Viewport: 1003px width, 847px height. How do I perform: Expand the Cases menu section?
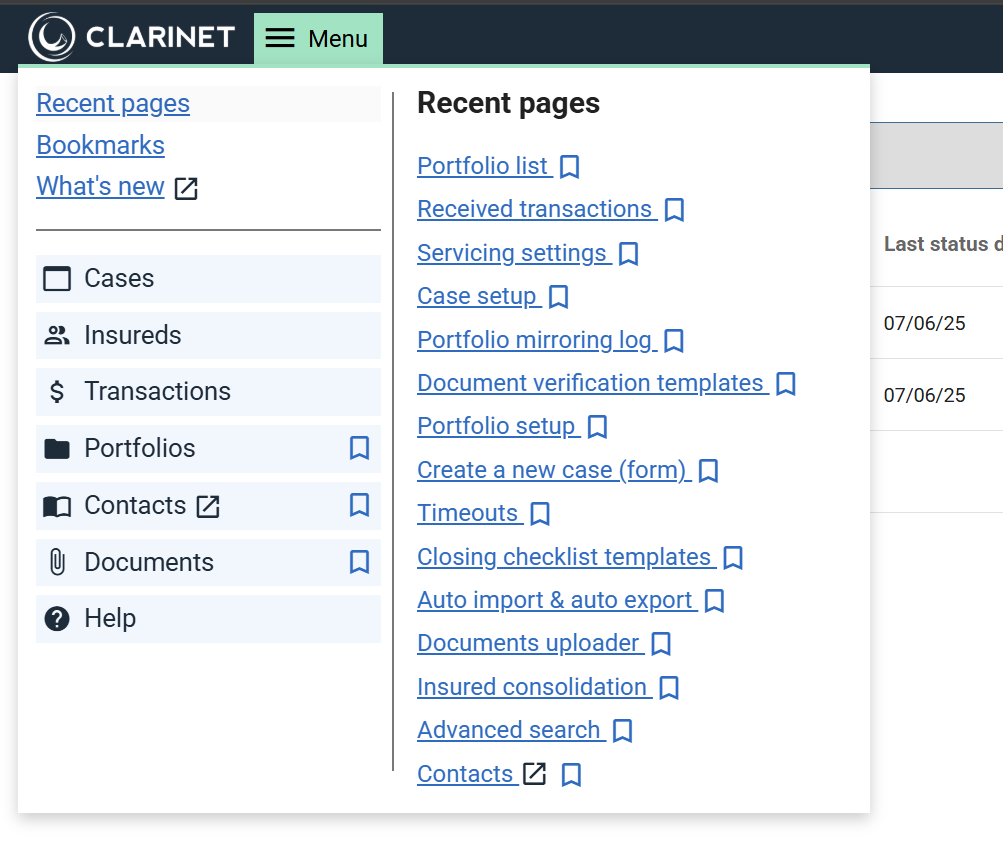click(208, 278)
